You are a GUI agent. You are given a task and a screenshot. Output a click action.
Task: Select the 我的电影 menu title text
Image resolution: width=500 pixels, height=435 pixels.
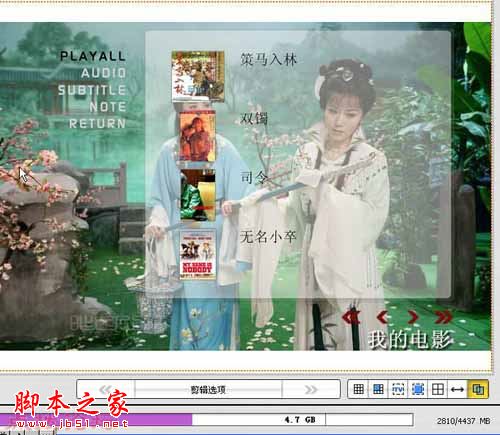pyautogui.click(x=410, y=339)
